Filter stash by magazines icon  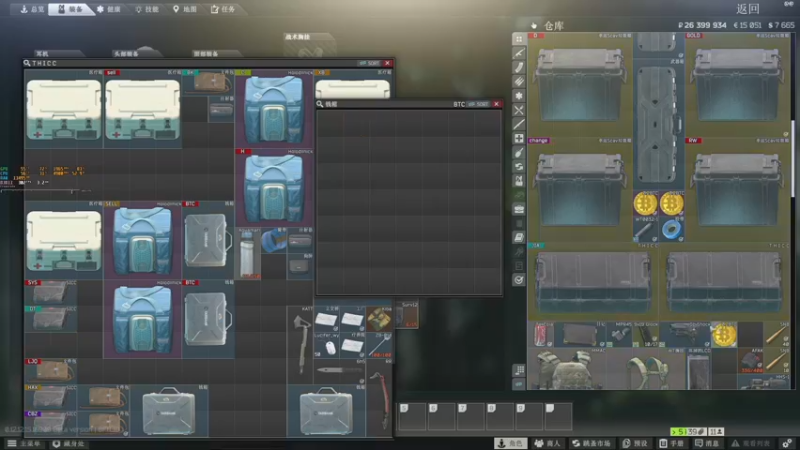point(519,67)
